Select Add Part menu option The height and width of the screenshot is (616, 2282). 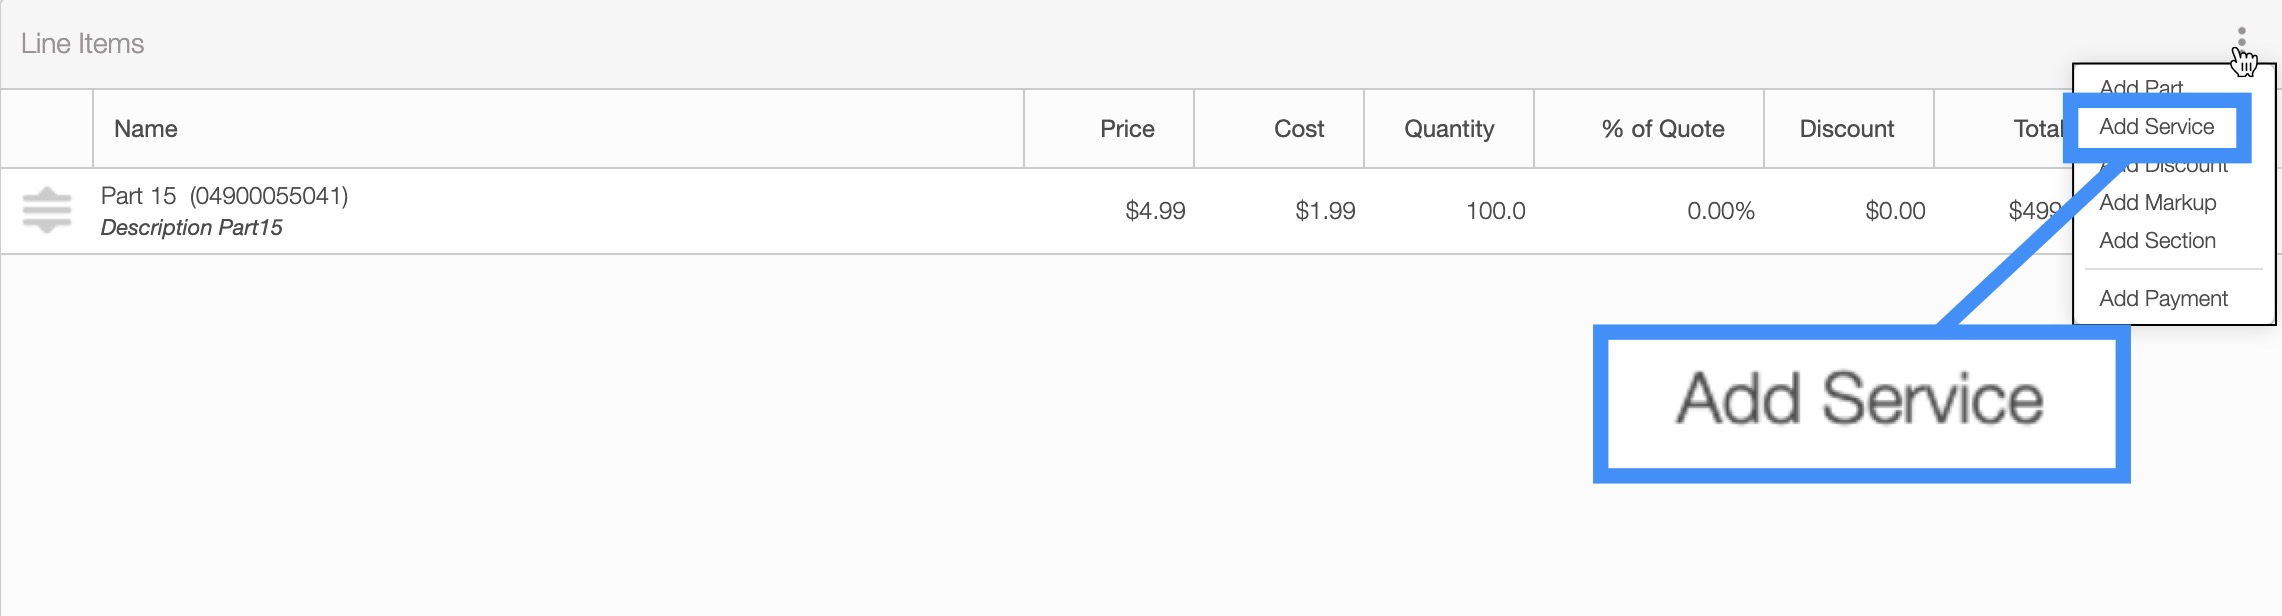click(2141, 84)
